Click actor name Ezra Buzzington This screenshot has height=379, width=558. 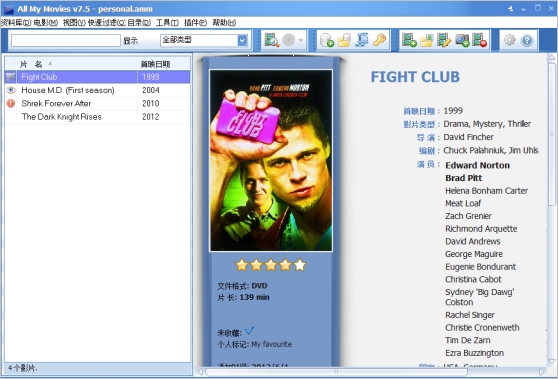[x=474, y=353]
